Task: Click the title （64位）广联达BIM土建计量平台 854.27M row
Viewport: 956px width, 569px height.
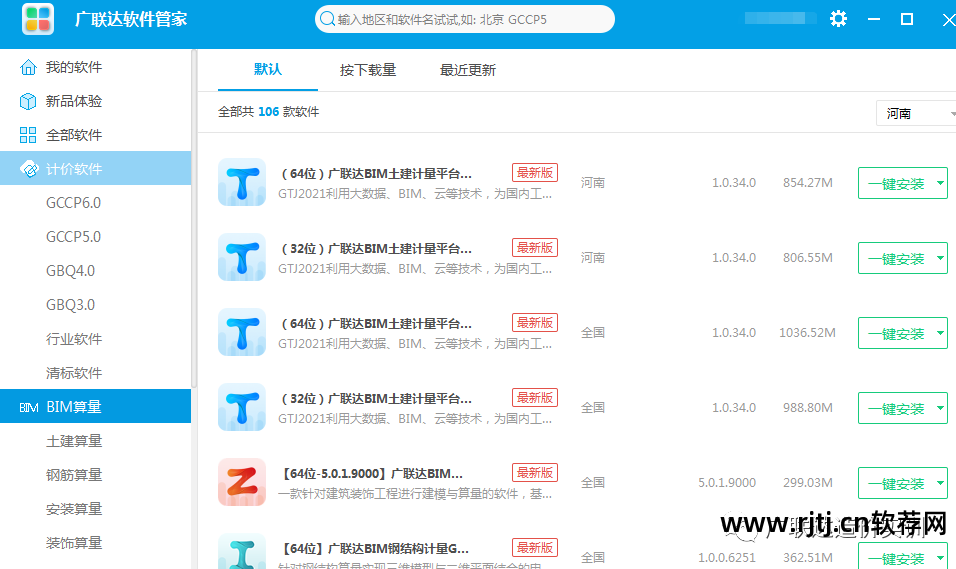Action: tap(376, 174)
